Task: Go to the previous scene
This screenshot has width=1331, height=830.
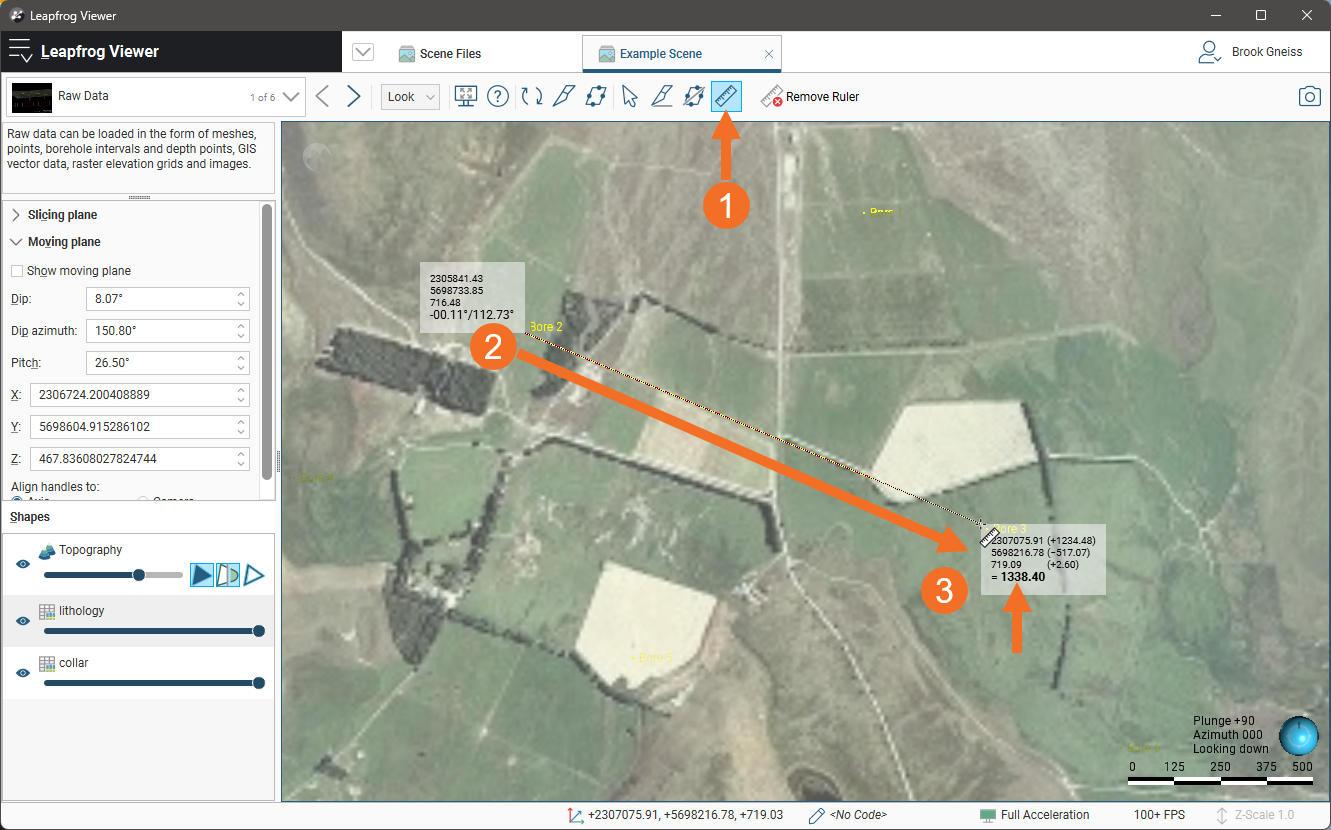Action: point(322,96)
